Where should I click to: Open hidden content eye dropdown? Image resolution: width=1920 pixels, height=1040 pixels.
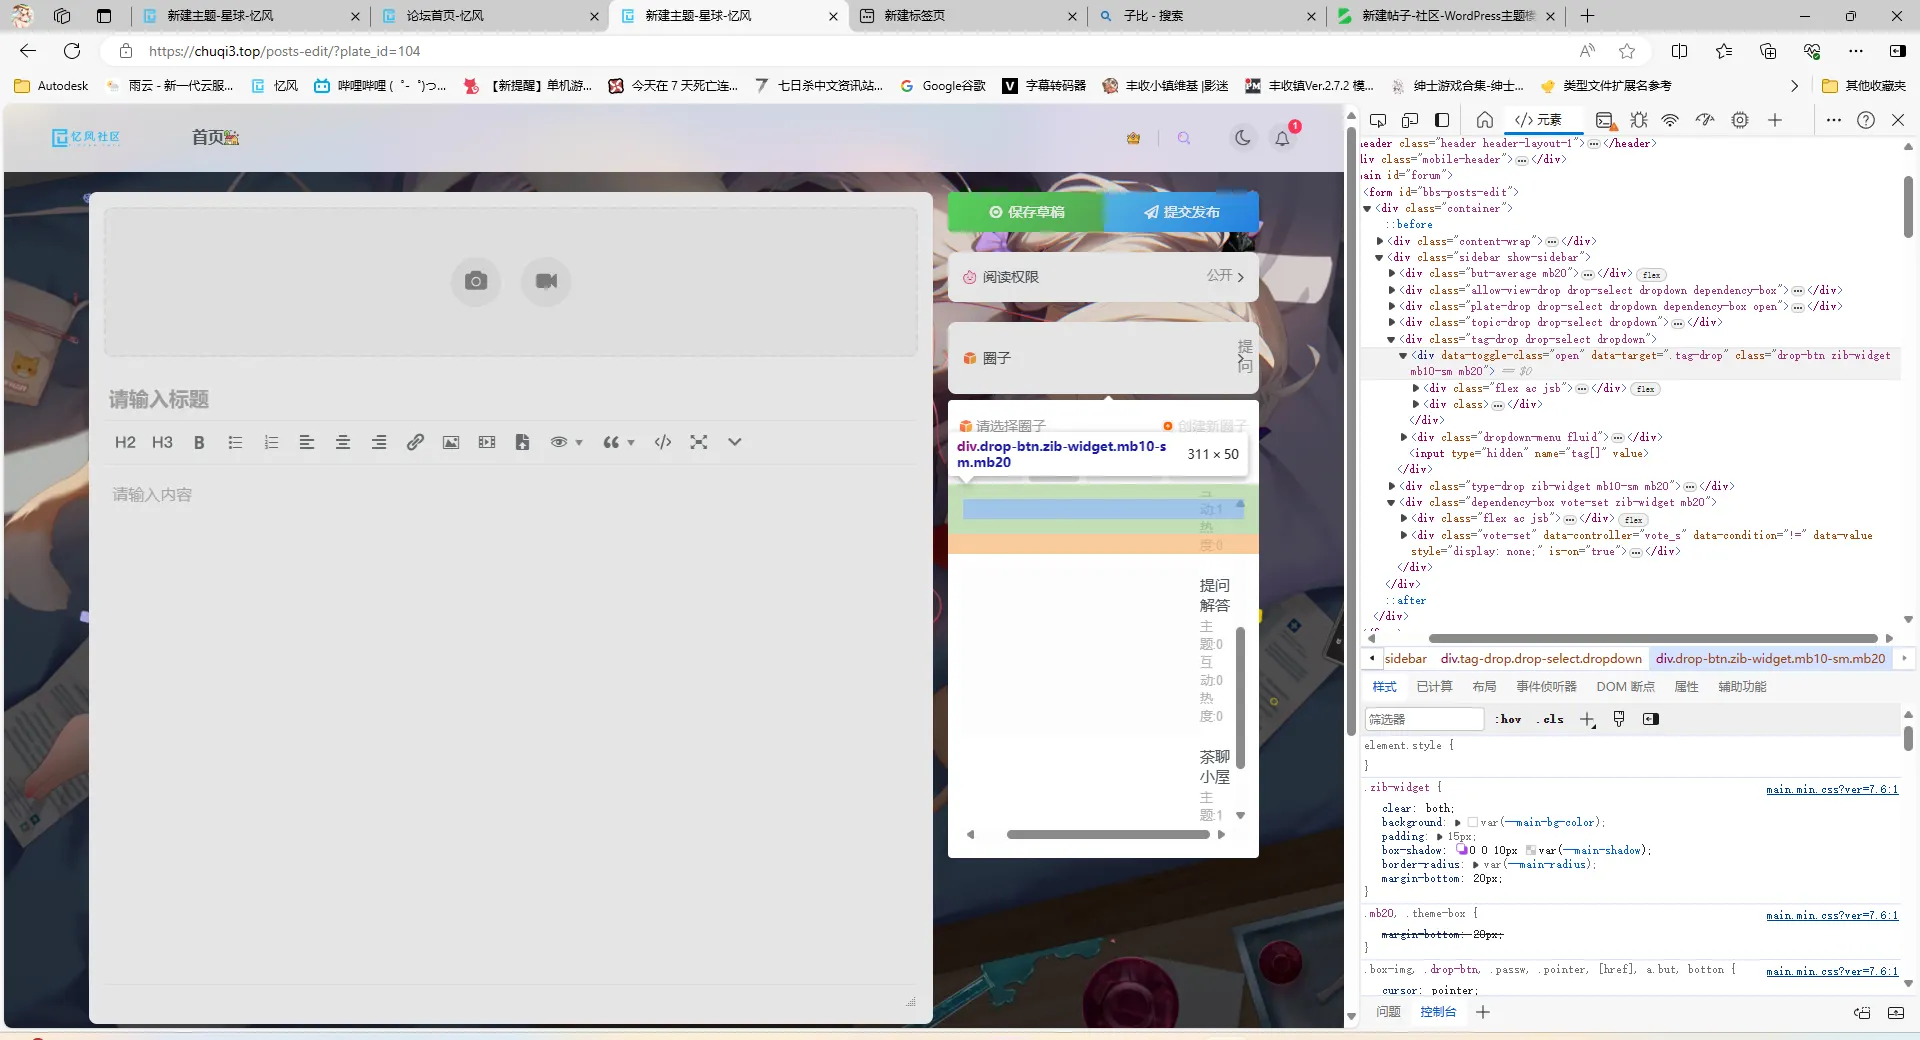(x=566, y=442)
